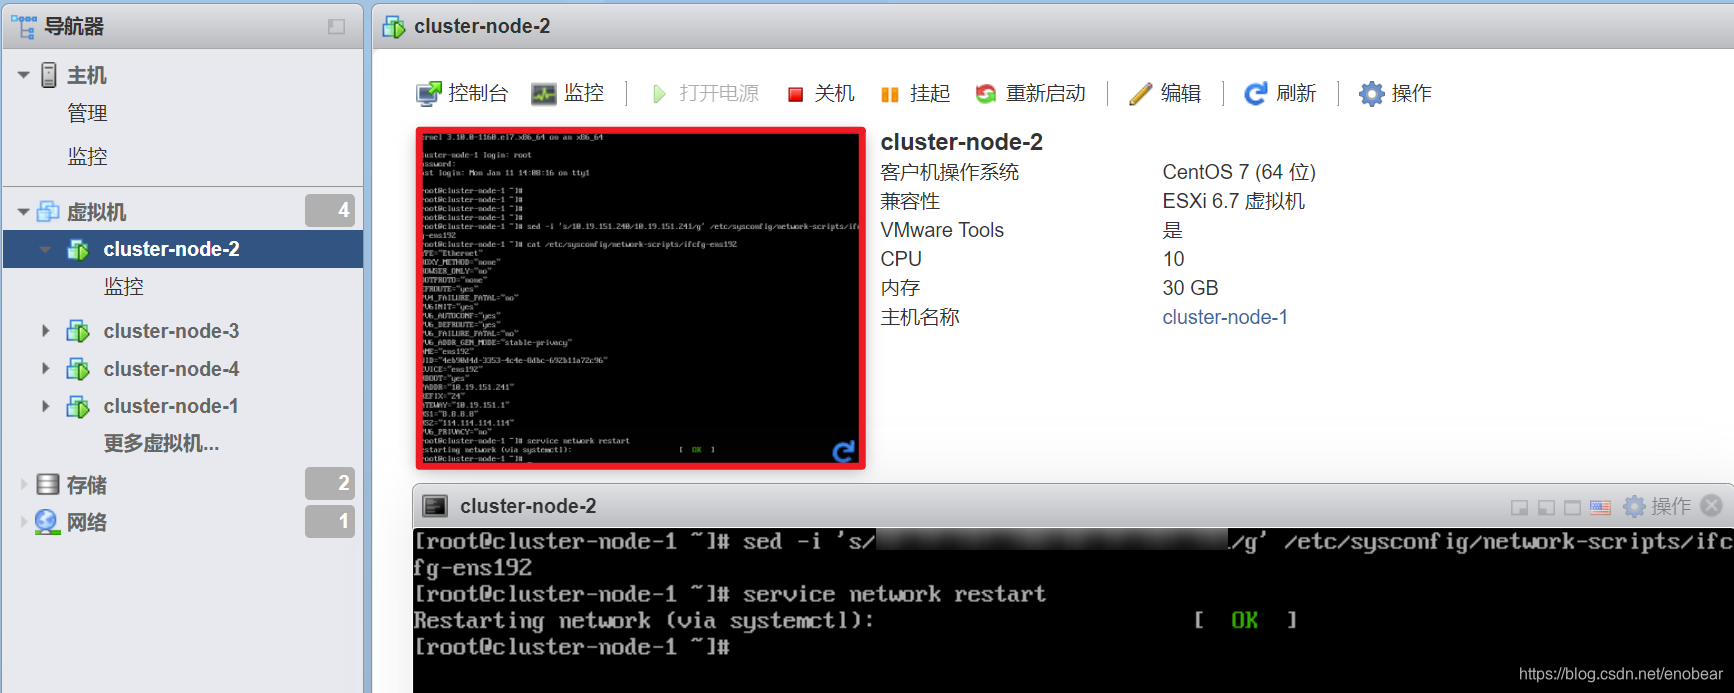The width and height of the screenshot is (1734, 693).
Task: Open 监控 under cluster-node-2
Action: tap(124, 286)
